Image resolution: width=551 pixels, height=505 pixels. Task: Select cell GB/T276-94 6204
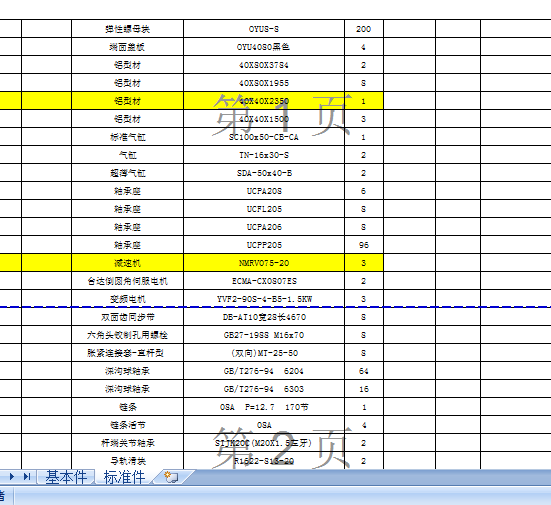coord(264,371)
